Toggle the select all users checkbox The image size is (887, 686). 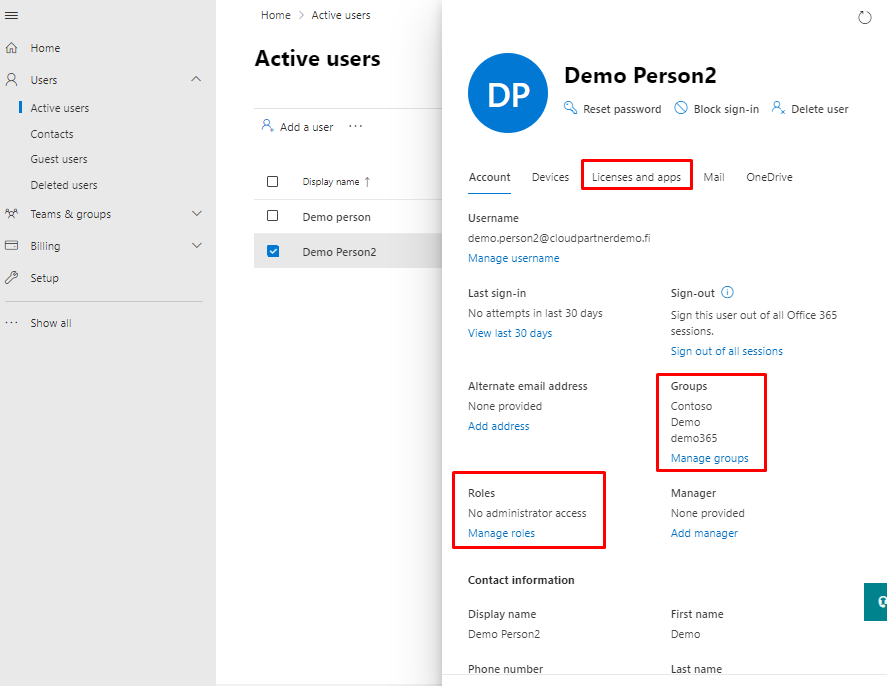coord(273,182)
